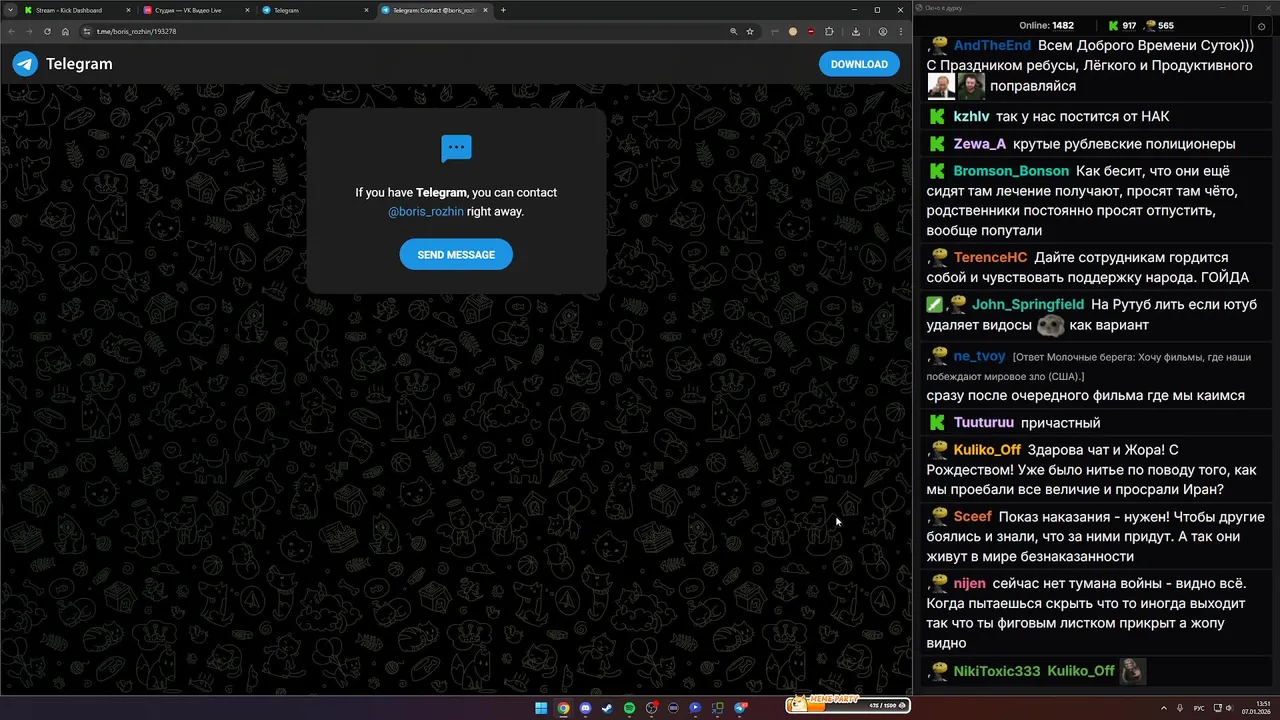The height and width of the screenshot is (720, 1280).
Task: Click the username Zewa_A in chat
Action: point(980,144)
